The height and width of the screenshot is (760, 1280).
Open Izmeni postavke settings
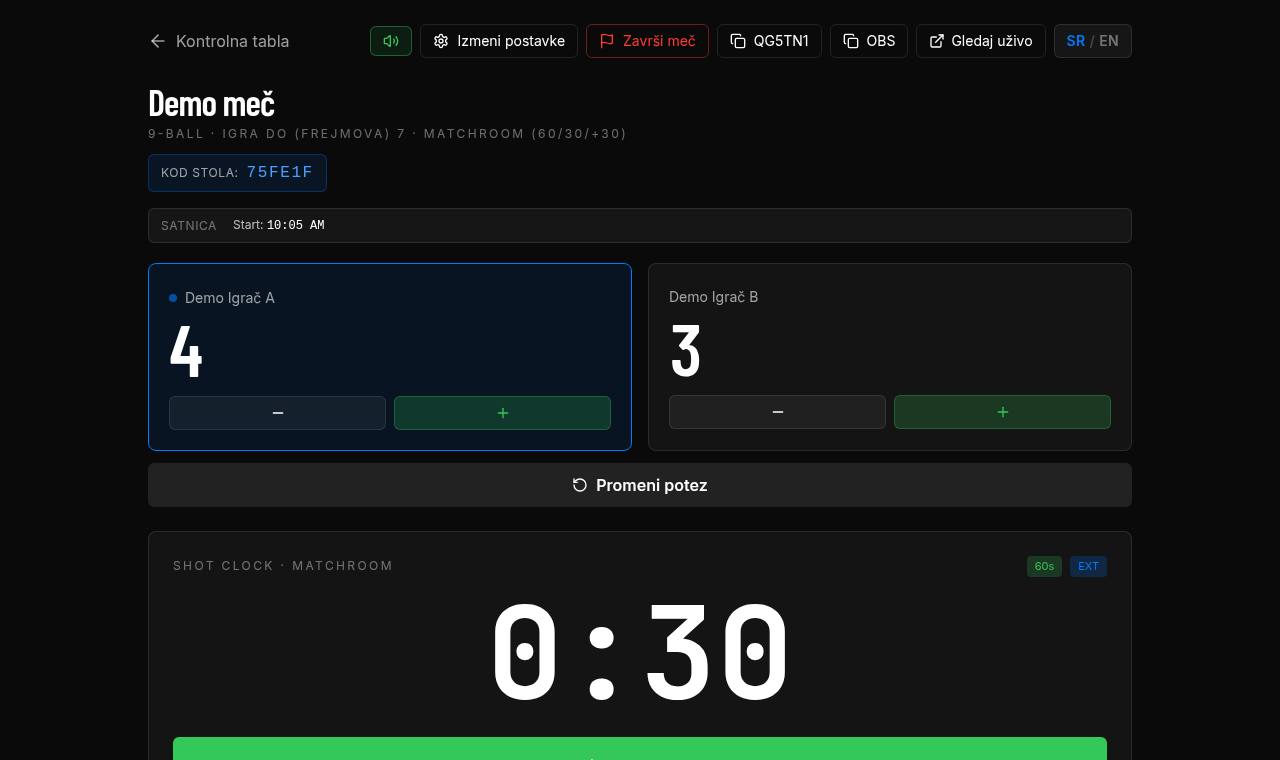point(499,41)
